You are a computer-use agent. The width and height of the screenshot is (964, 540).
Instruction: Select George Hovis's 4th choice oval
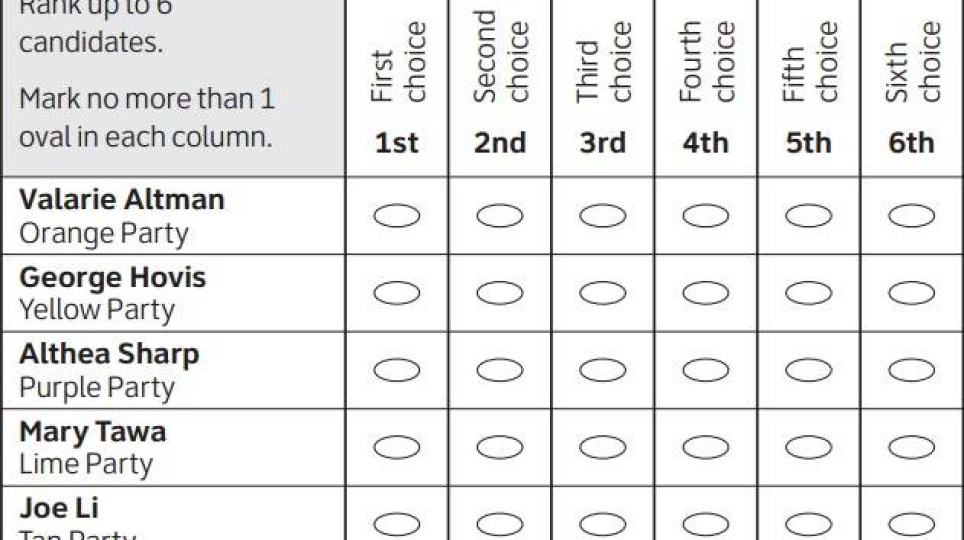pos(706,292)
